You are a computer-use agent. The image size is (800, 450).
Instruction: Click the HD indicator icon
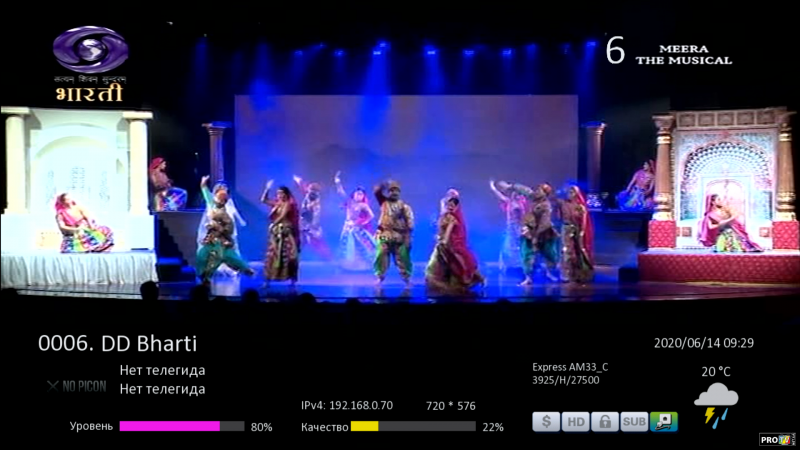click(x=575, y=422)
